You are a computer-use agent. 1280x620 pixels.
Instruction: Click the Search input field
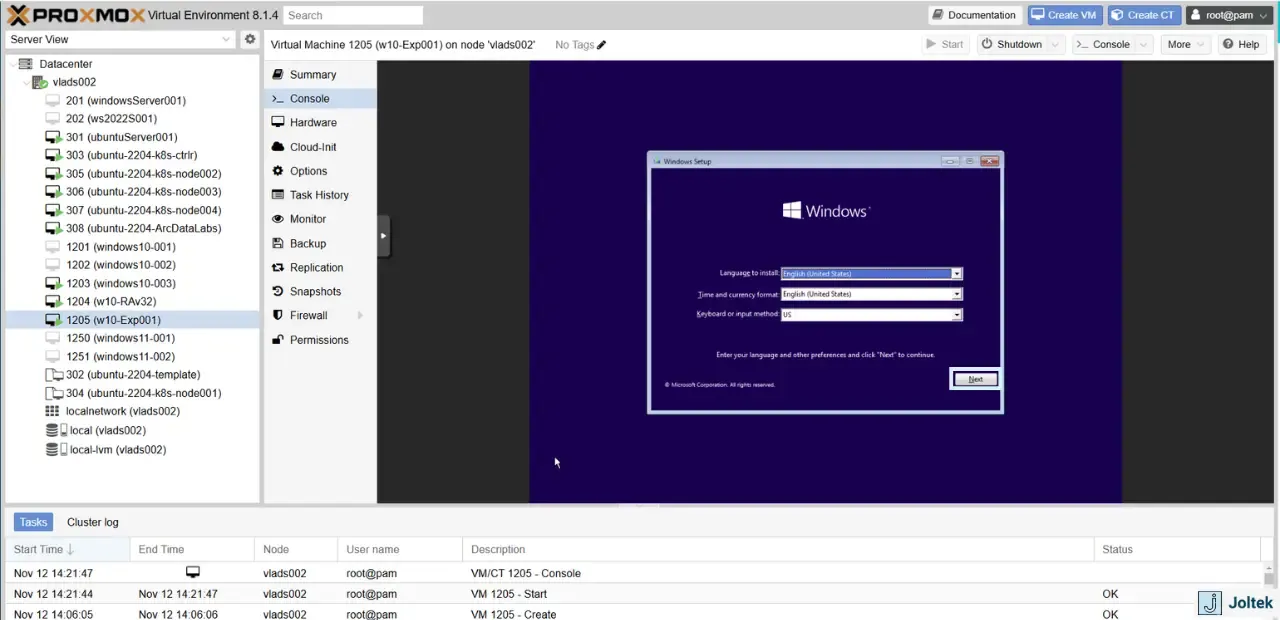tap(353, 15)
